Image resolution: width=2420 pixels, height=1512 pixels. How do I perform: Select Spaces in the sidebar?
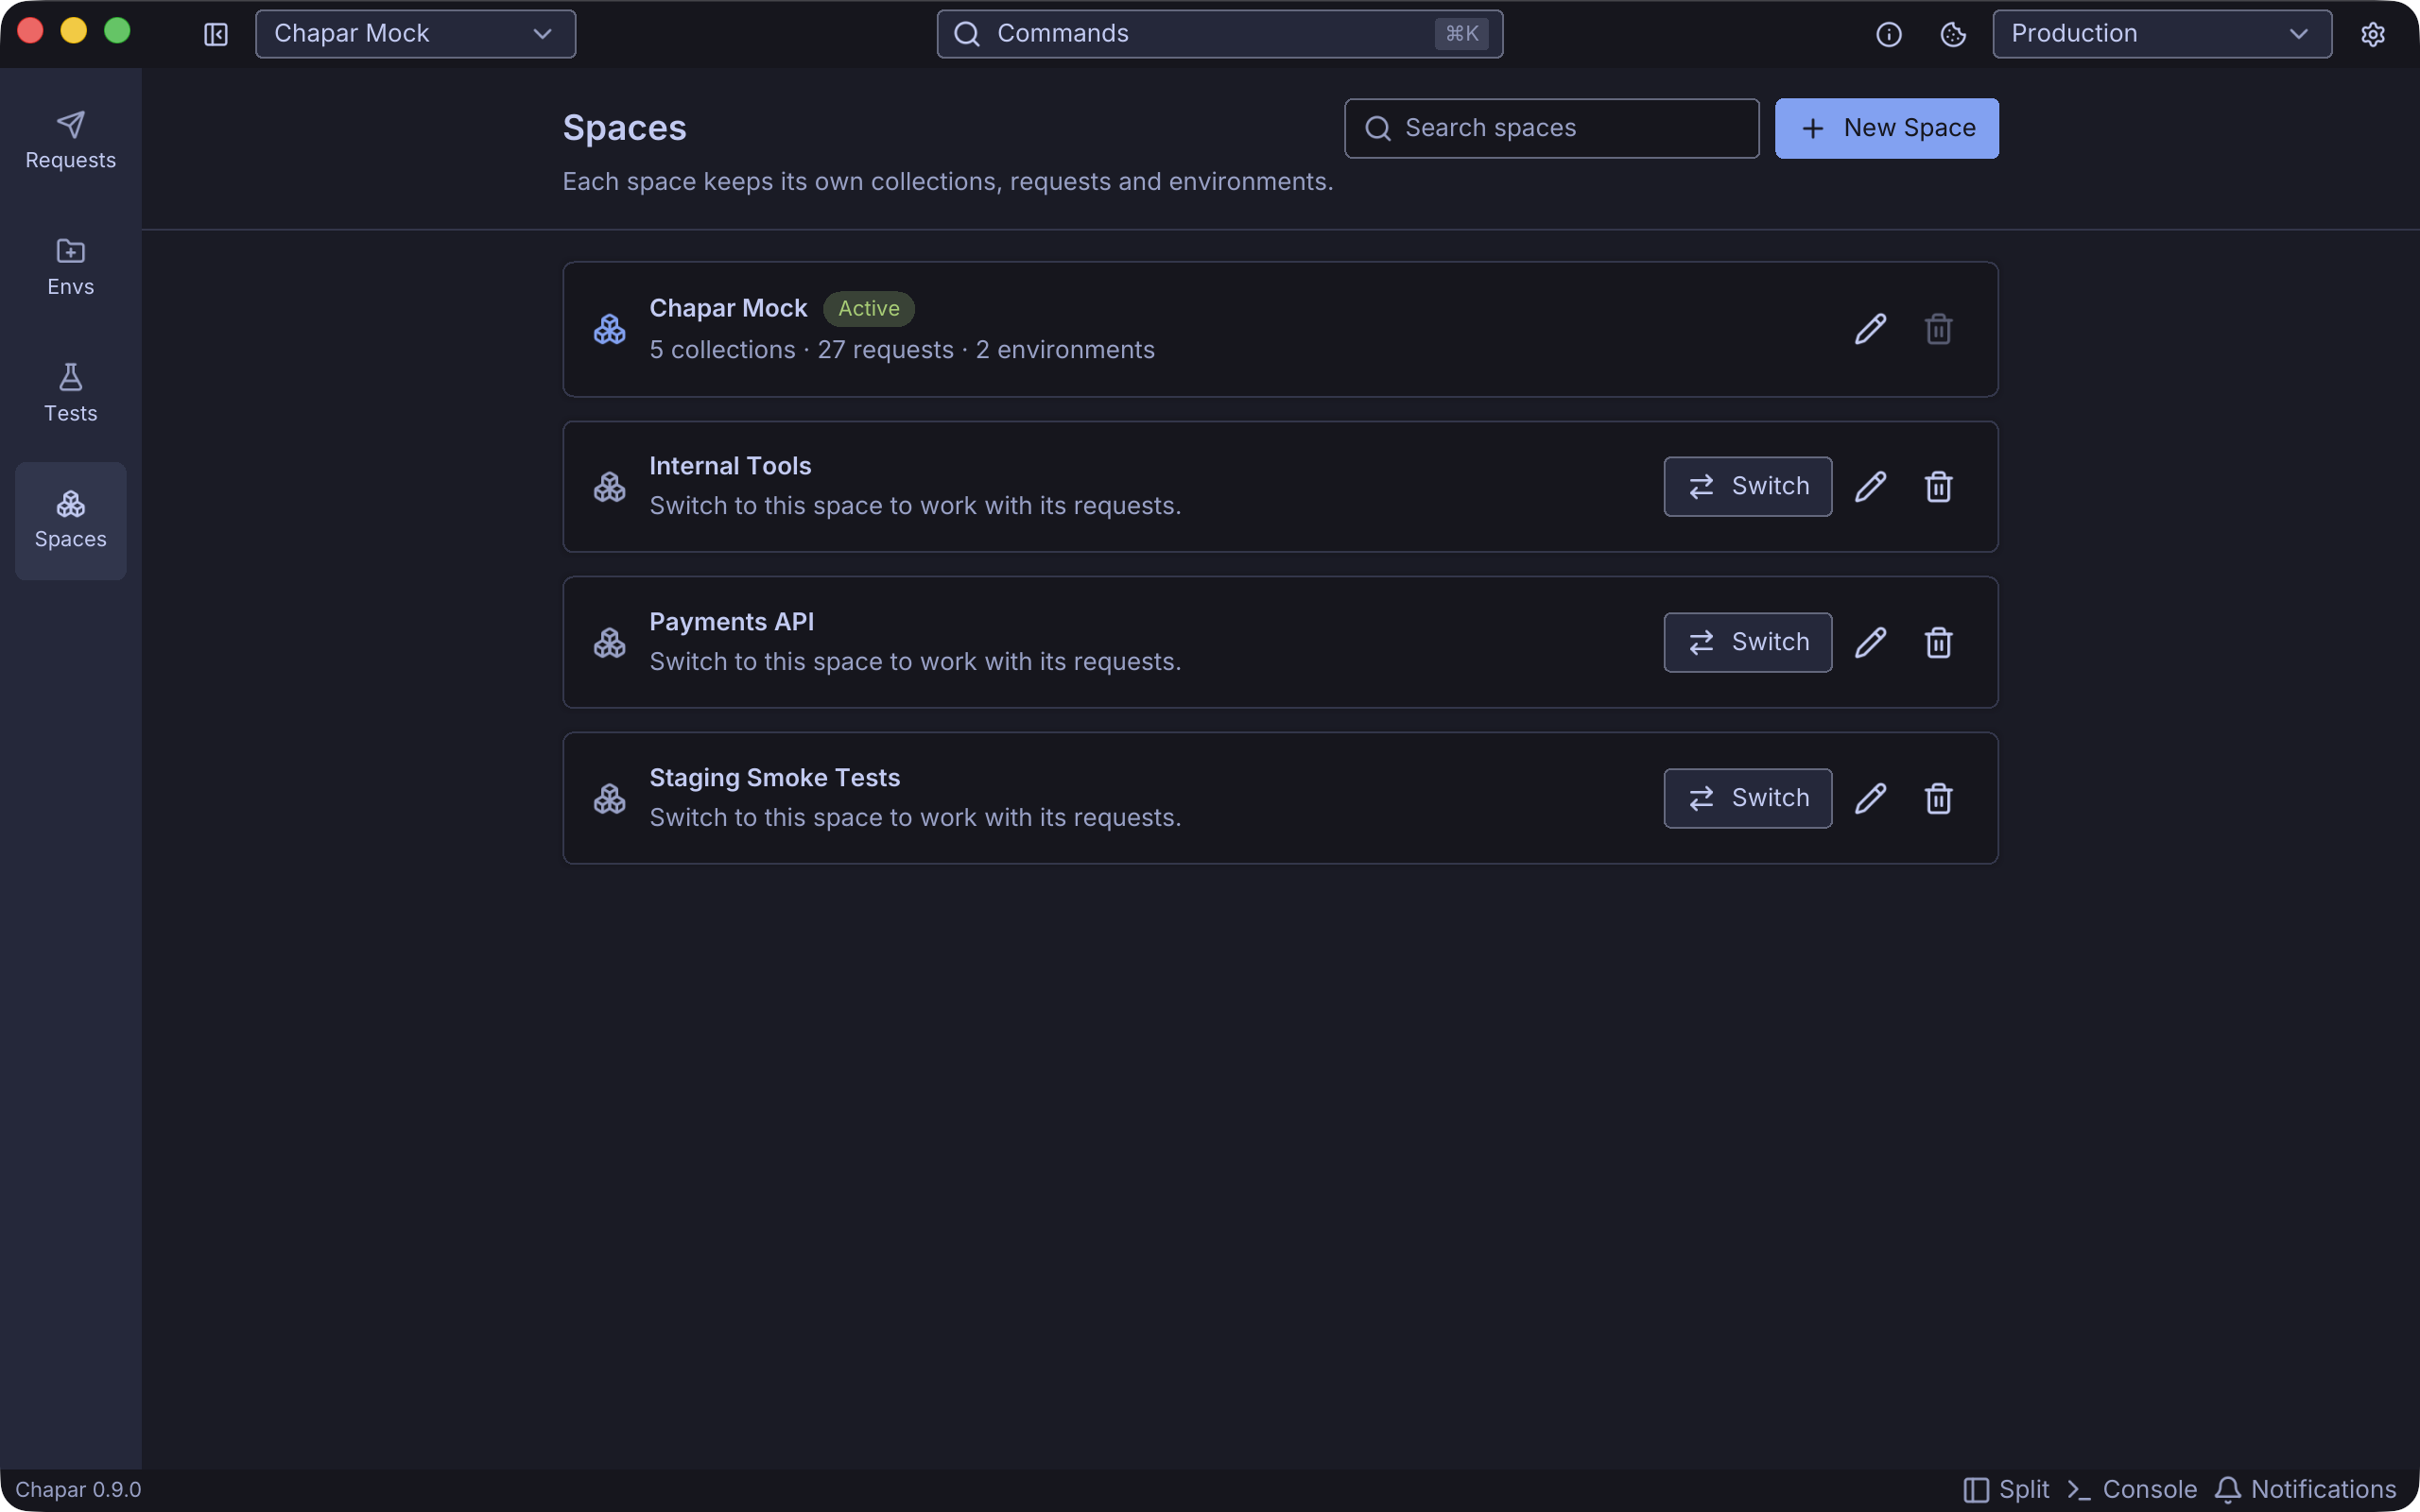[x=70, y=521]
